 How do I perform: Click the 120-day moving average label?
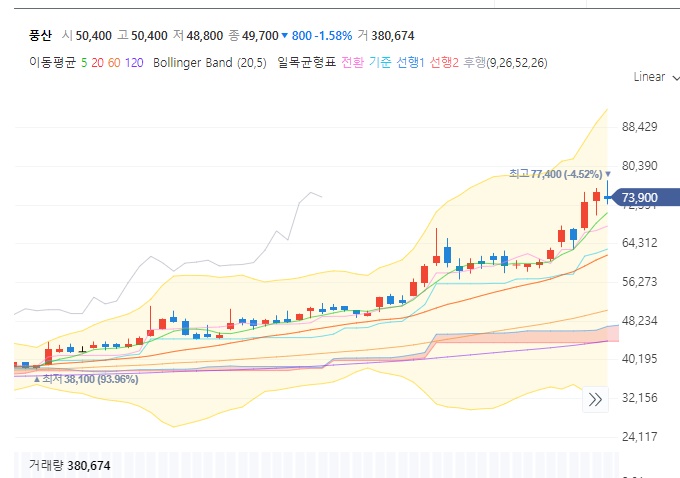[x=134, y=63]
